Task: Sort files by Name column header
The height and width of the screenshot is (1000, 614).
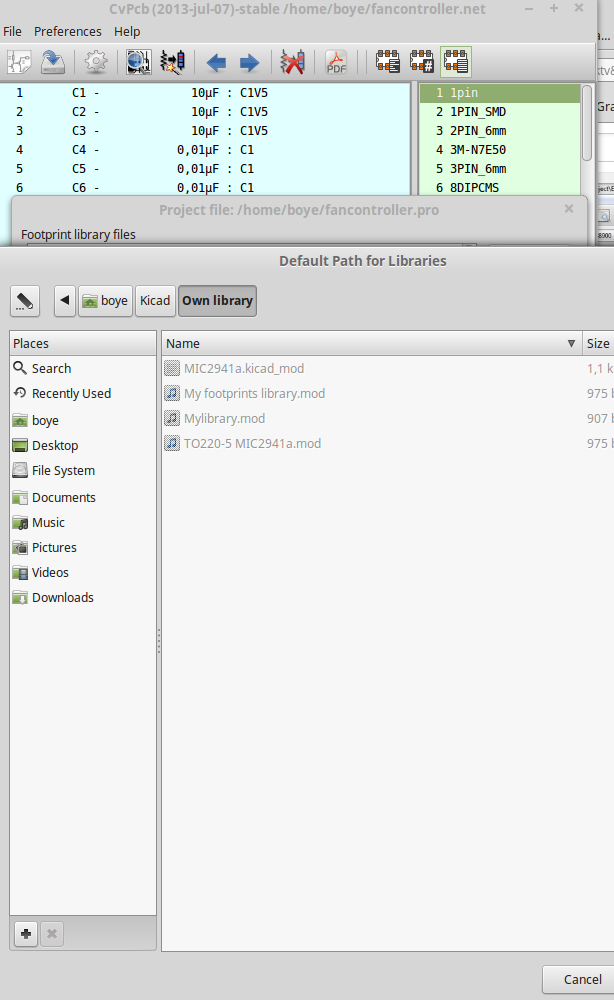Action: coord(371,343)
